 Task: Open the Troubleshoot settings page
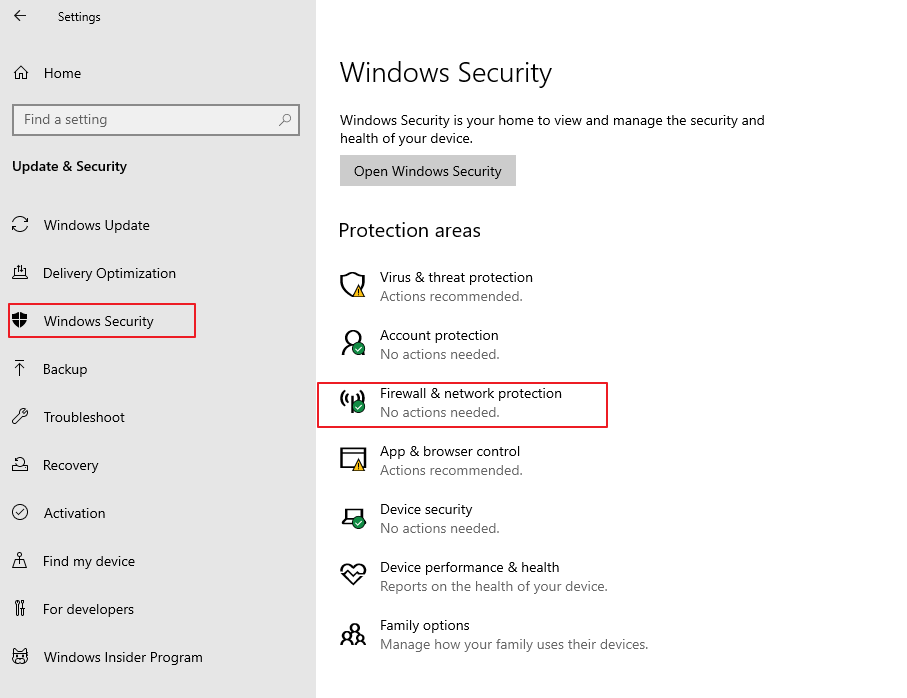[x=84, y=417]
